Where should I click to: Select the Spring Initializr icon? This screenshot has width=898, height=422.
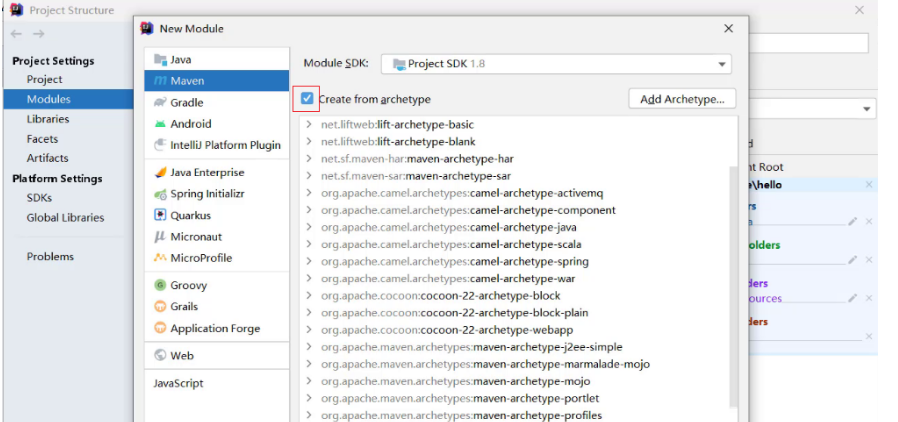[160, 194]
